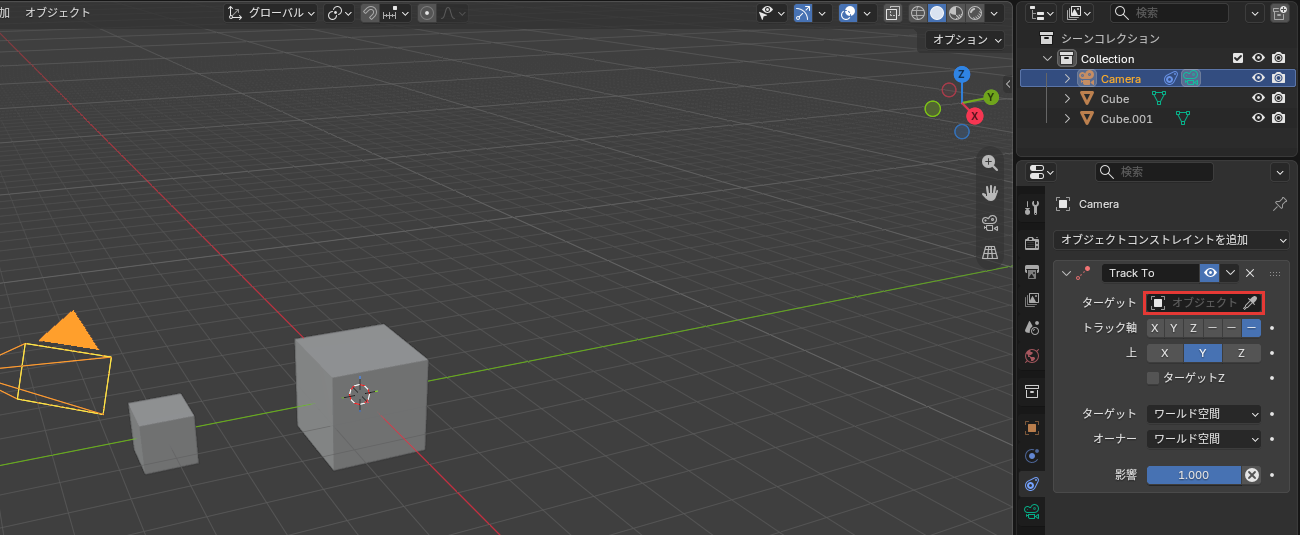This screenshot has width=1300, height=535.
Task: Uncheck the Collection exclude checkbox
Action: tap(1238, 59)
